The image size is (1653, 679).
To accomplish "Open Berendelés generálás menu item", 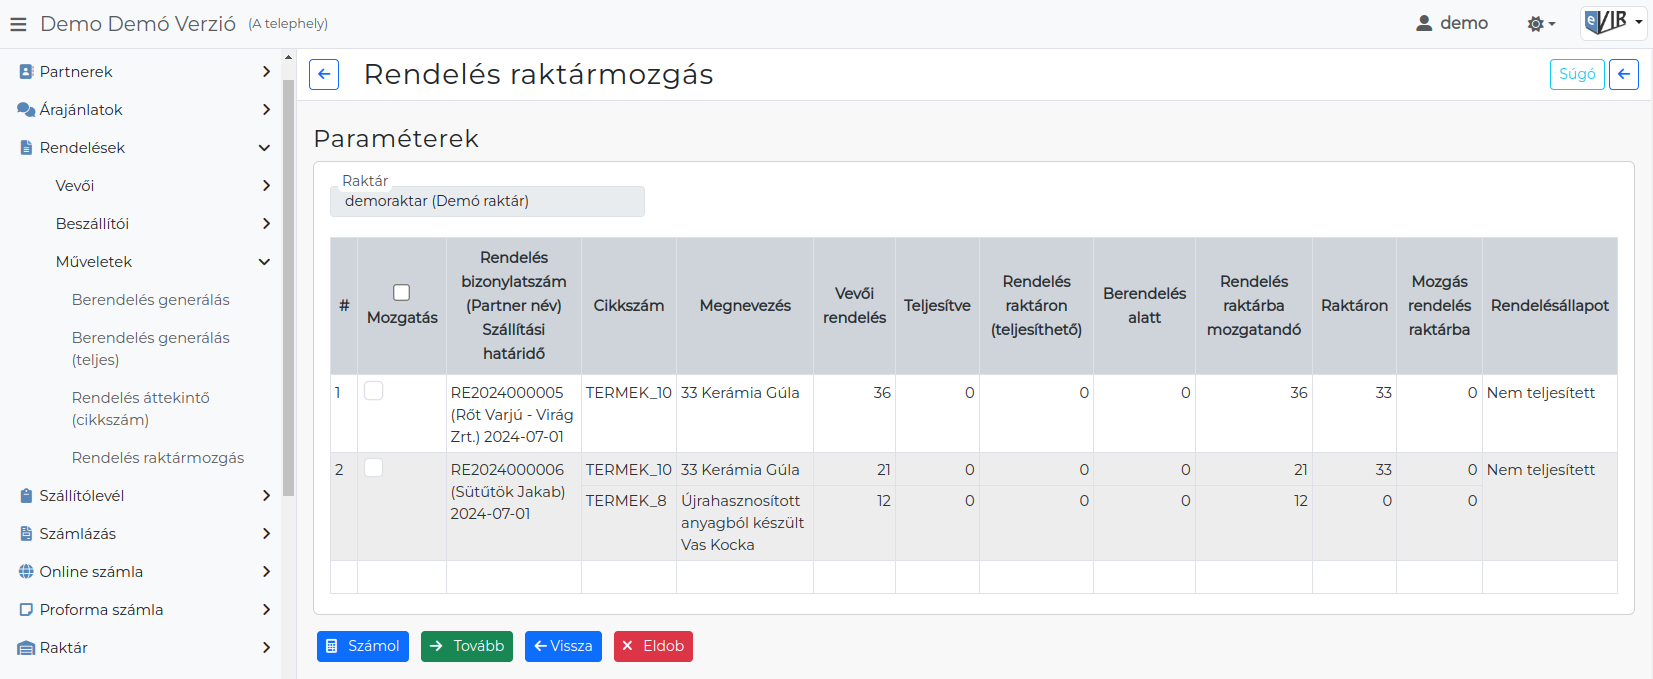I will click(150, 300).
